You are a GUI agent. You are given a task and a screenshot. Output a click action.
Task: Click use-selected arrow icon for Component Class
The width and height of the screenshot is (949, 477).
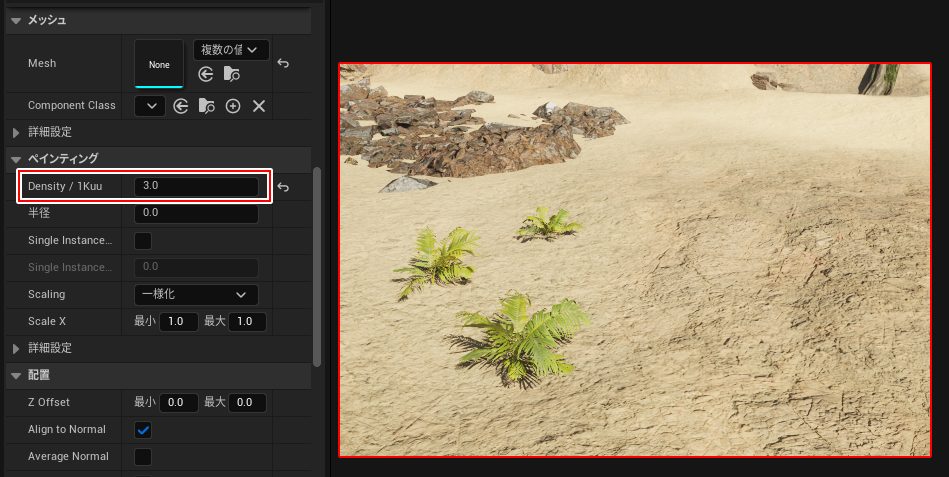click(x=181, y=106)
